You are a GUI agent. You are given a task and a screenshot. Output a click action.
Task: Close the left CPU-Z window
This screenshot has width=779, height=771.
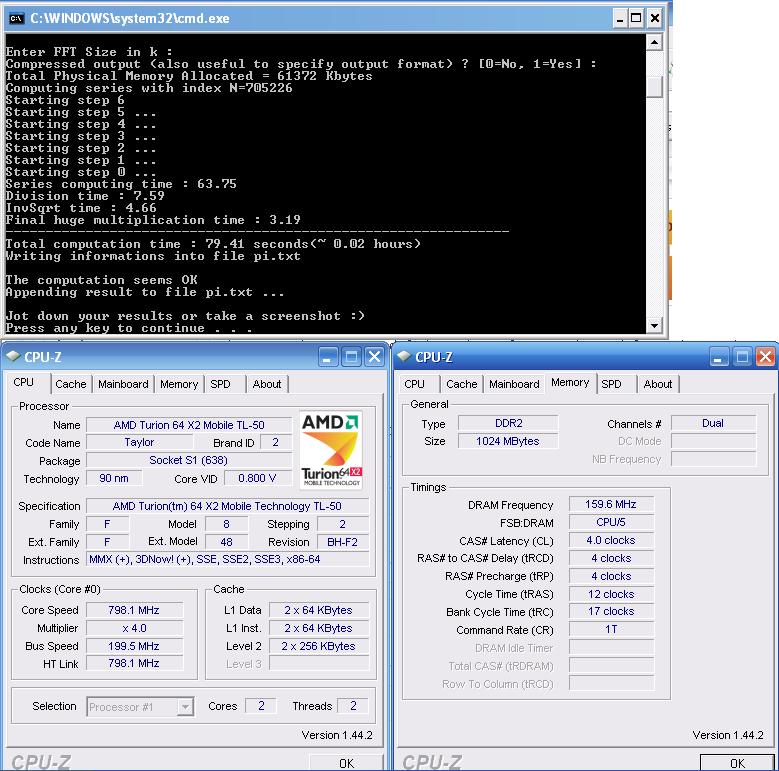(x=374, y=357)
